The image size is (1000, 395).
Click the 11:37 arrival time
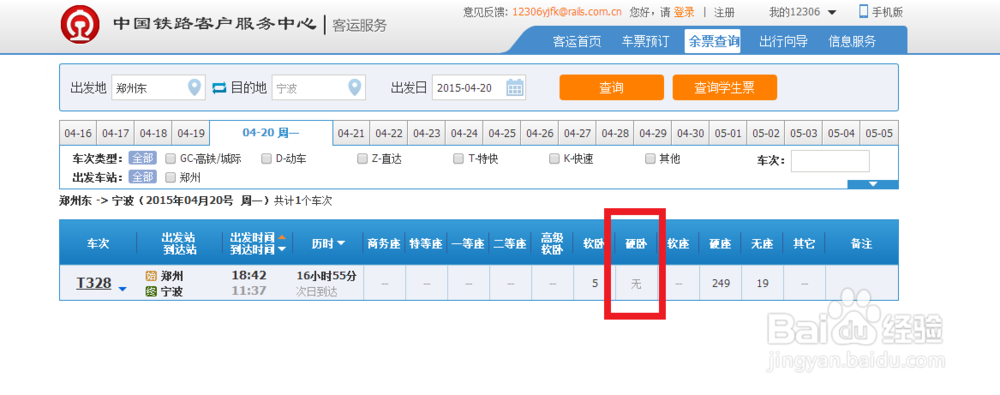[x=249, y=291]
